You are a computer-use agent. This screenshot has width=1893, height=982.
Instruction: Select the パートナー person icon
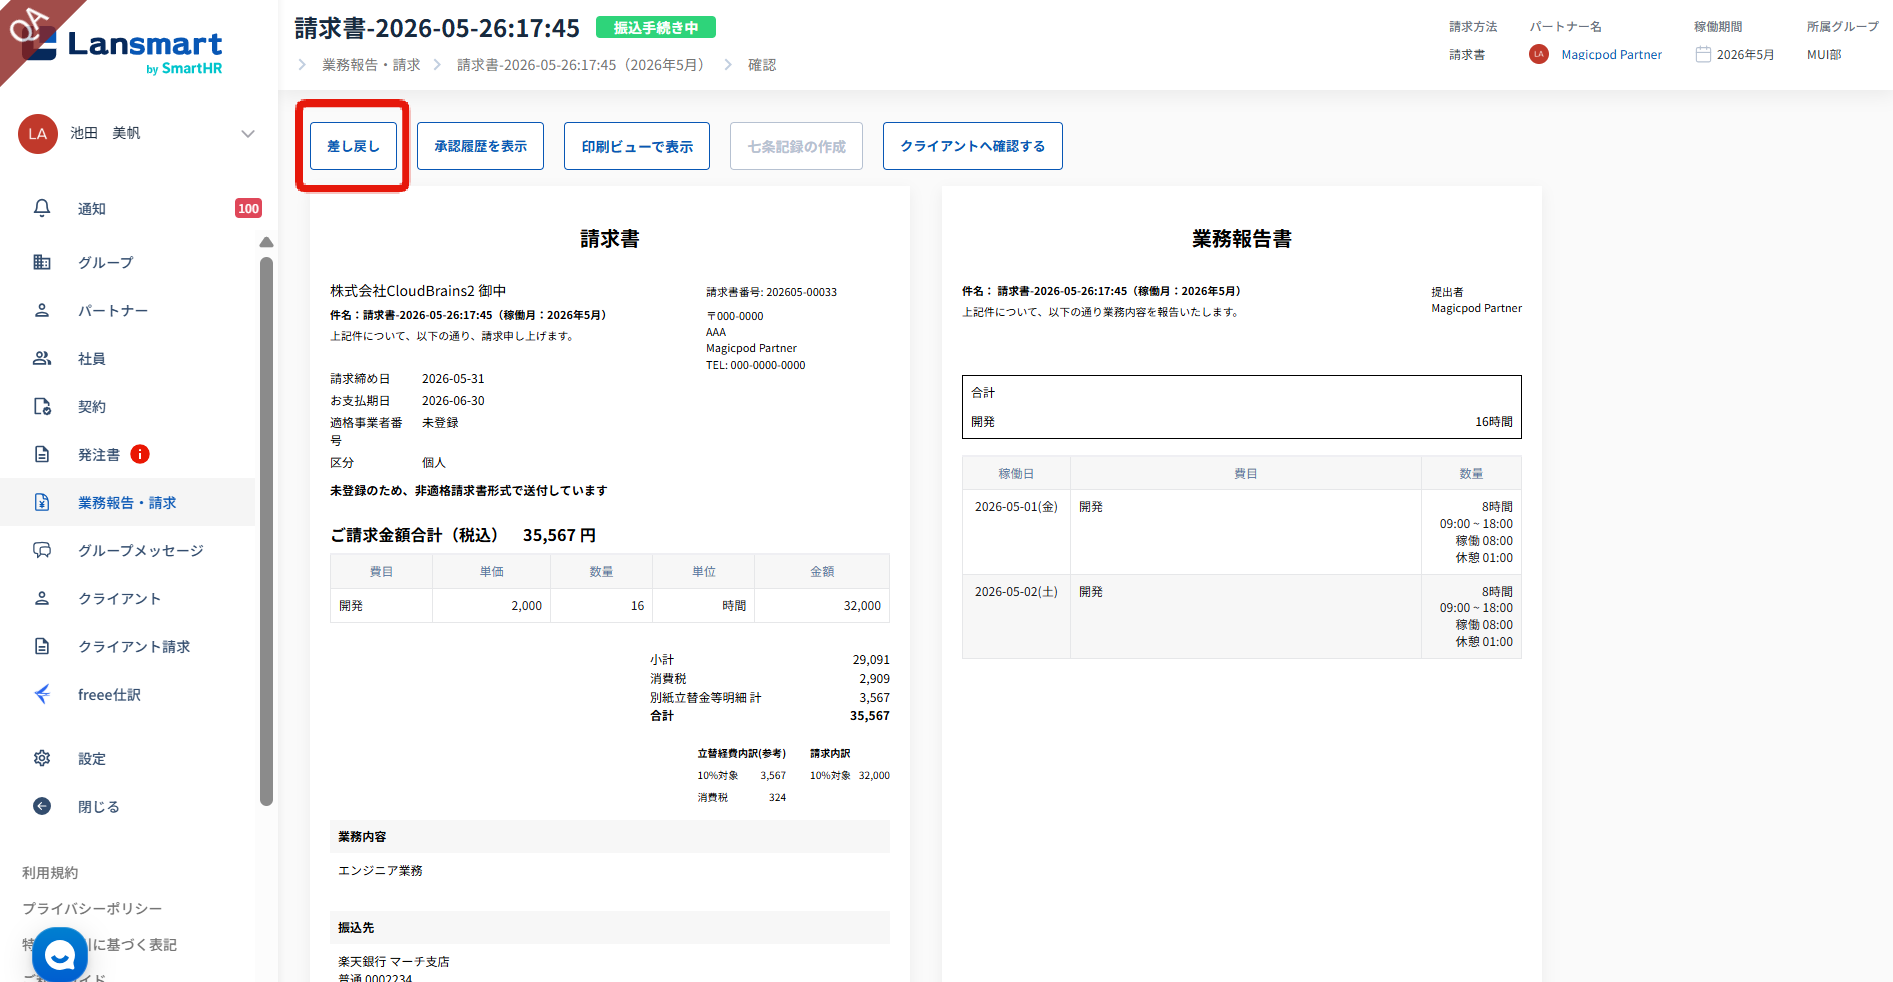coord(42,310)
